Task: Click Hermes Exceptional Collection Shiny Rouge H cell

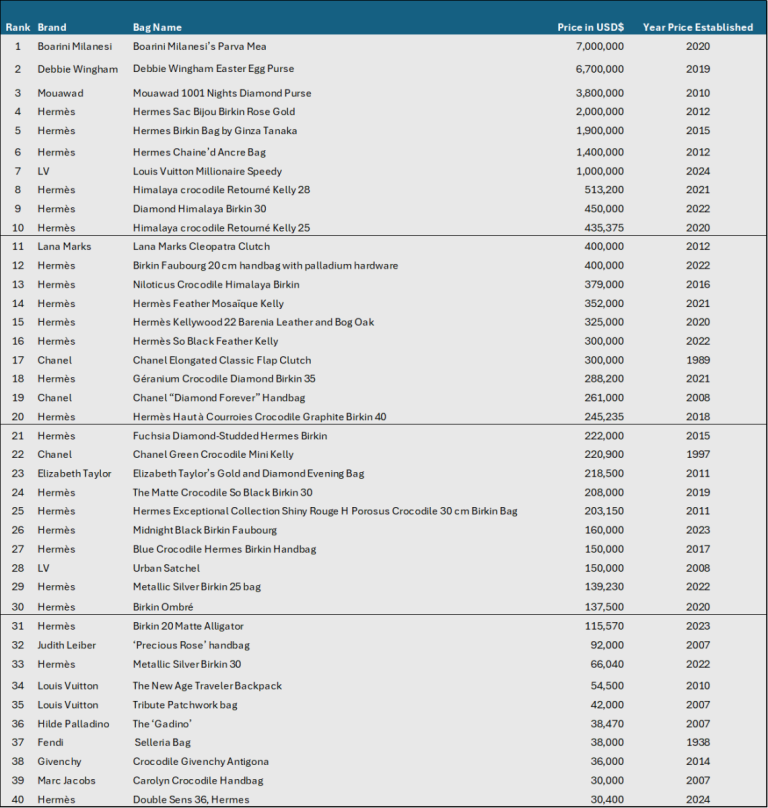Action: click(x=325, y=512)
